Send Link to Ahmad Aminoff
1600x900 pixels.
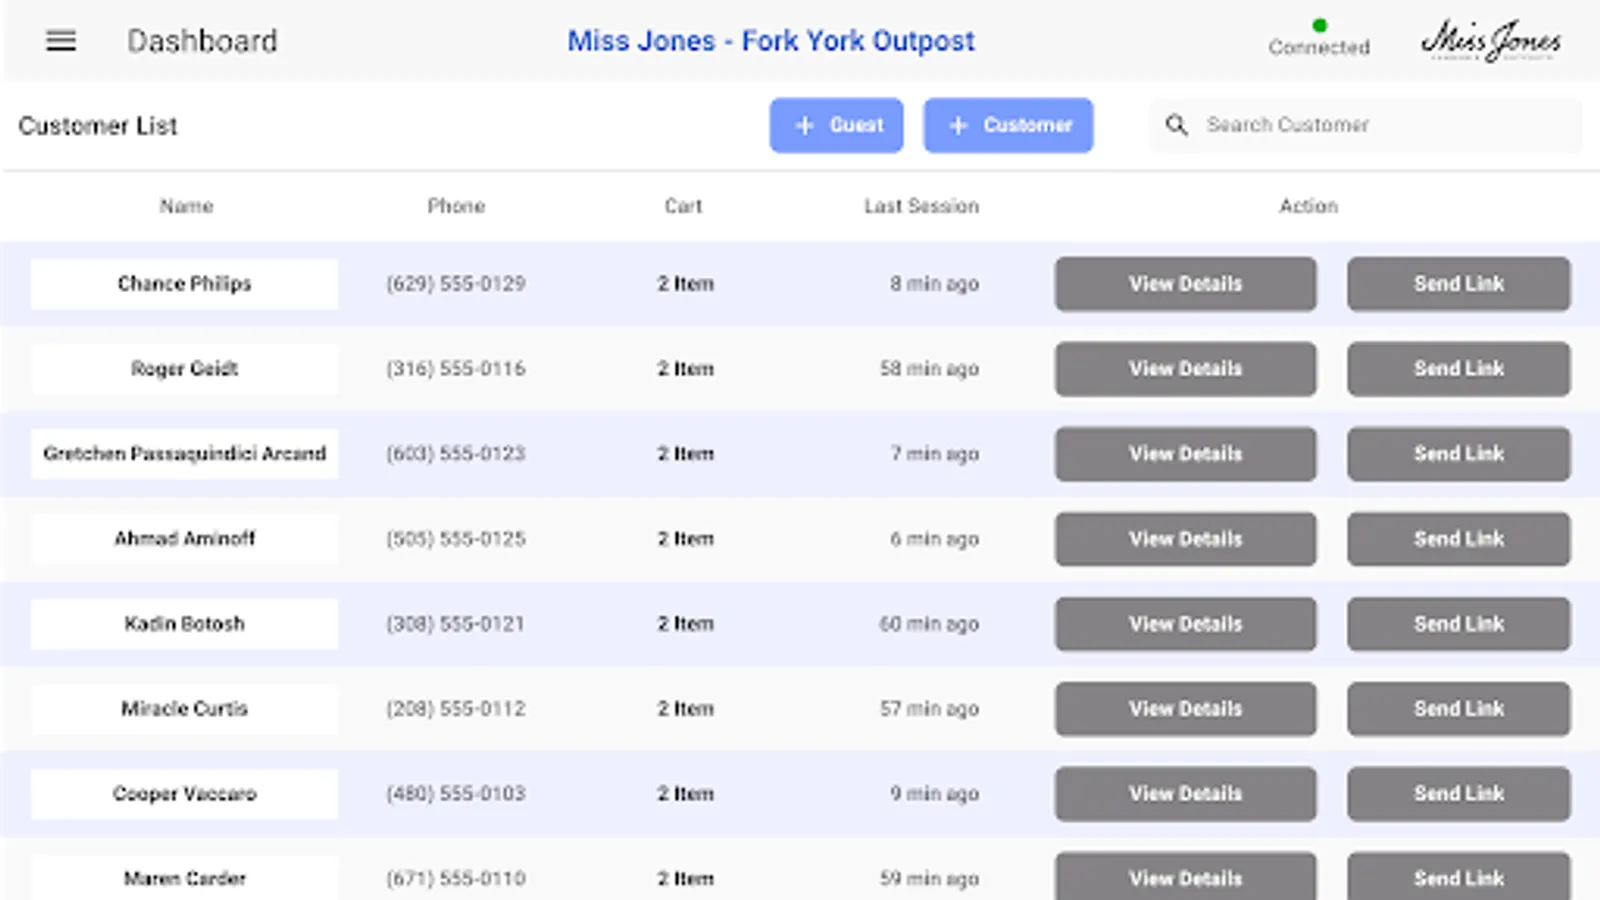1458,539
